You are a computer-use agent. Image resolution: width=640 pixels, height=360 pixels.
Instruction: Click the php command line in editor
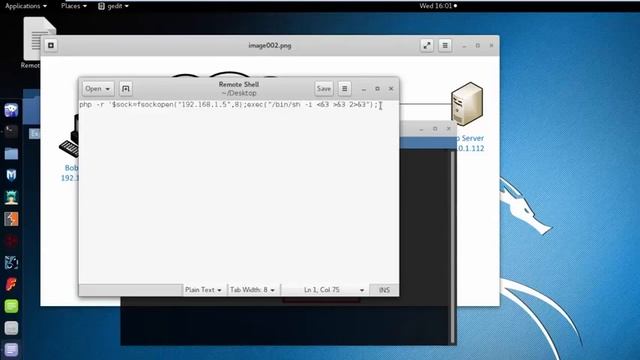tap(229, 105)
